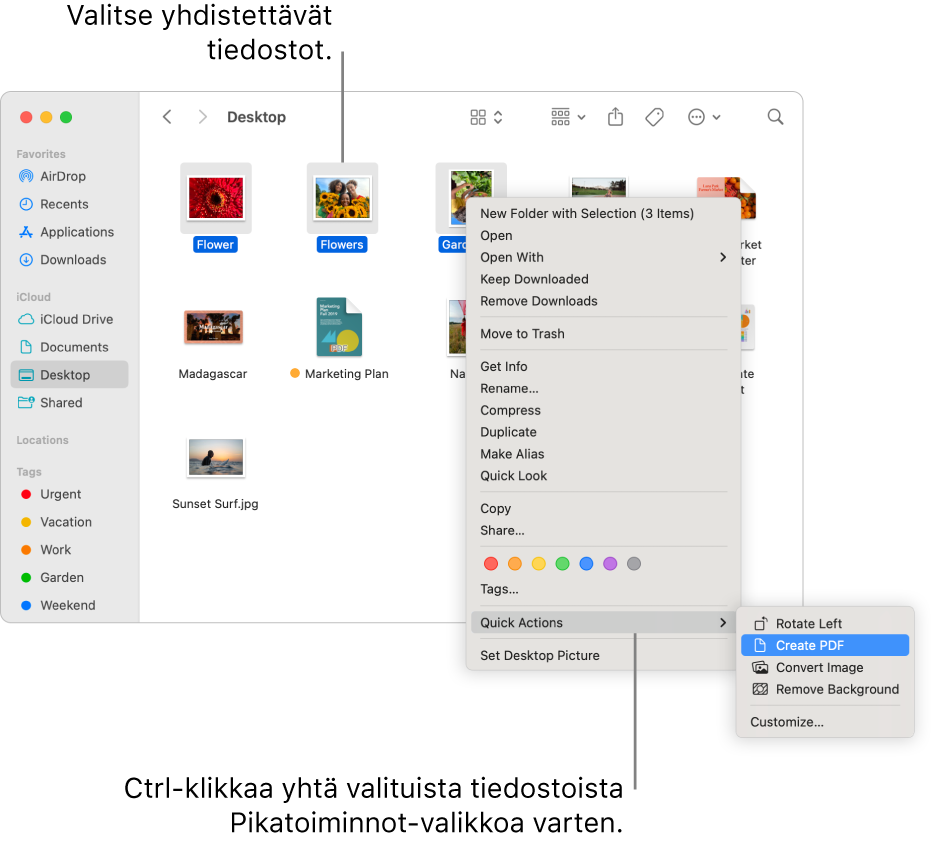Choose Move to Trash
Screen dimensions: 931x843
(603, 334)
